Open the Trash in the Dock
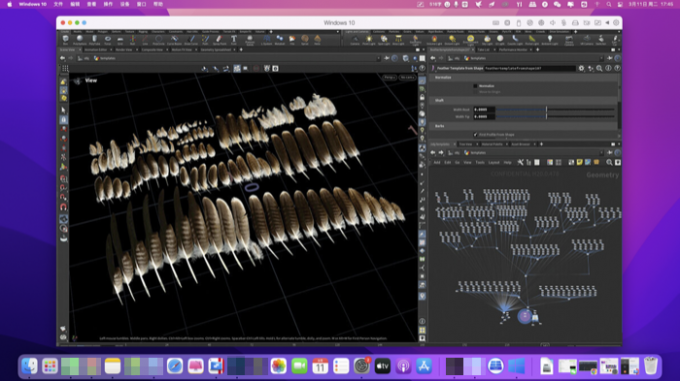Viewport: 680px width, 381px height. point(651,366)
